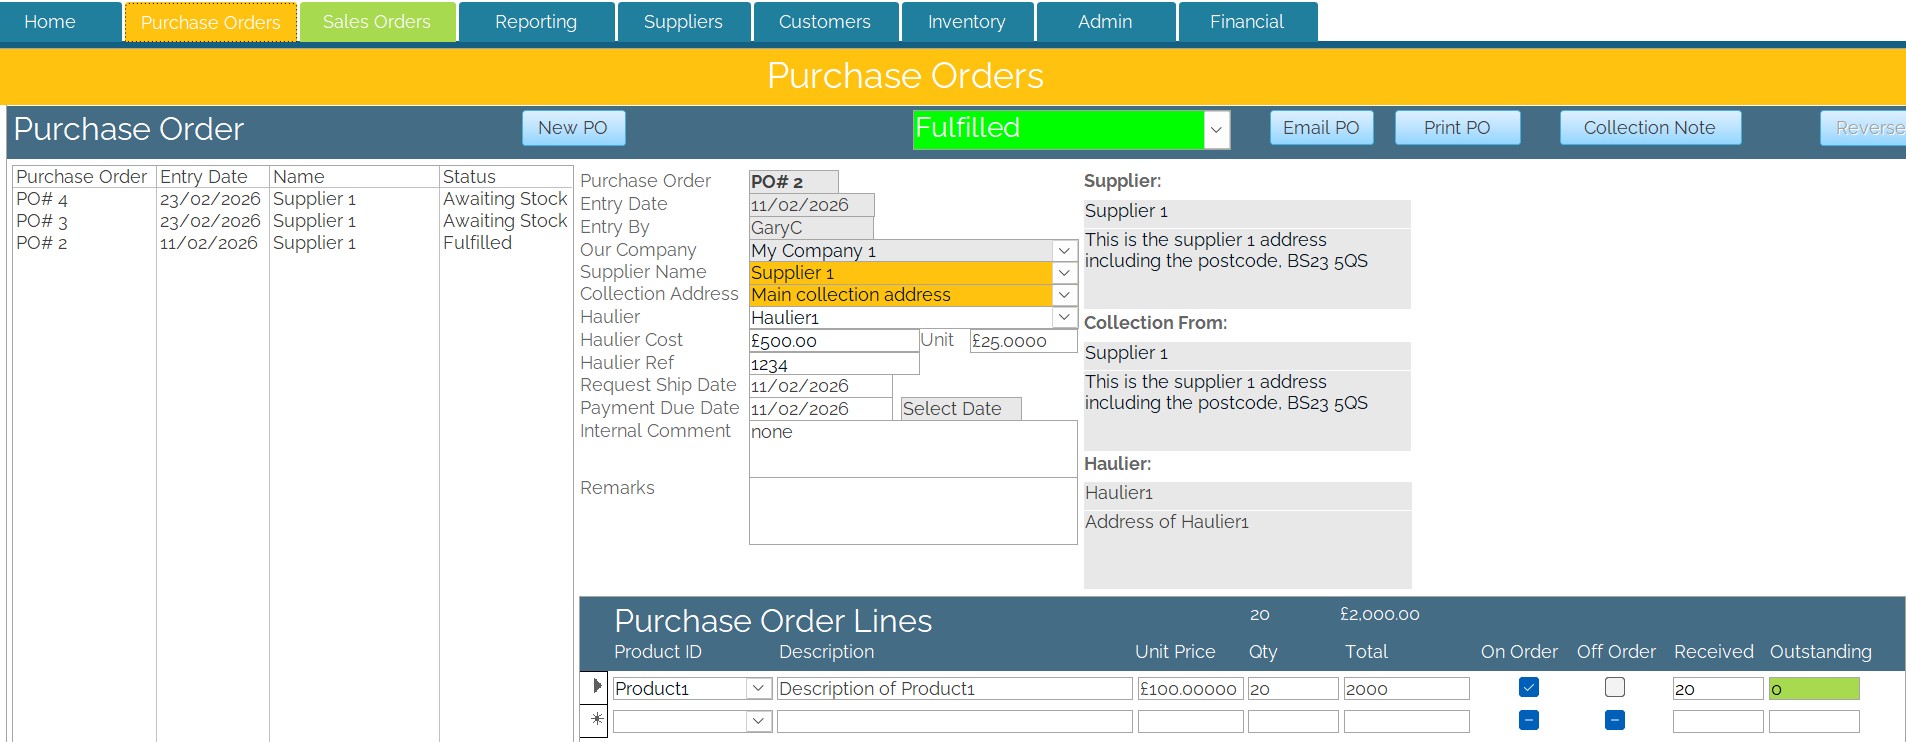Image resolution: width=1906 pixels, height=742 pixels.
Task: Open the Reporting tab
Action: [x=536, y=22]
